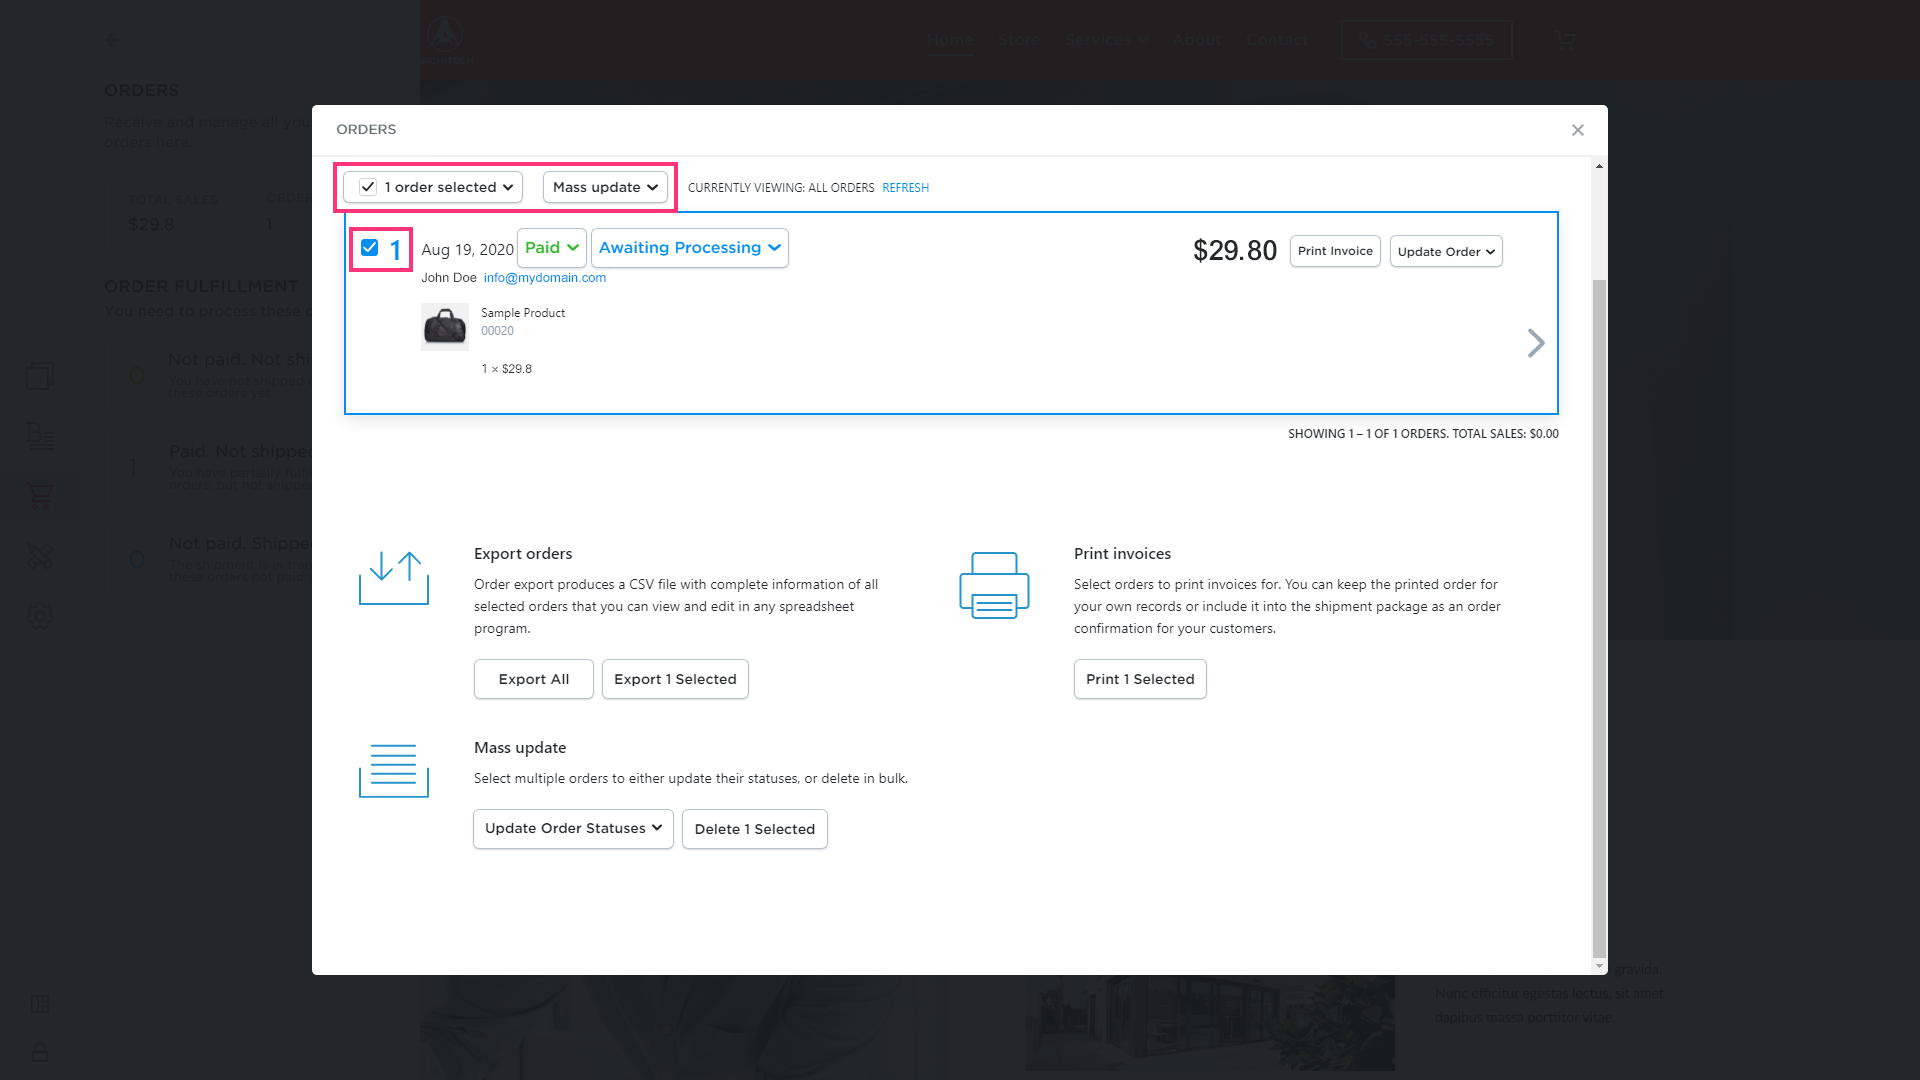Click the Print 1 Selected button
This screenshot has width=1920, height=1080.
[1140, 679]
